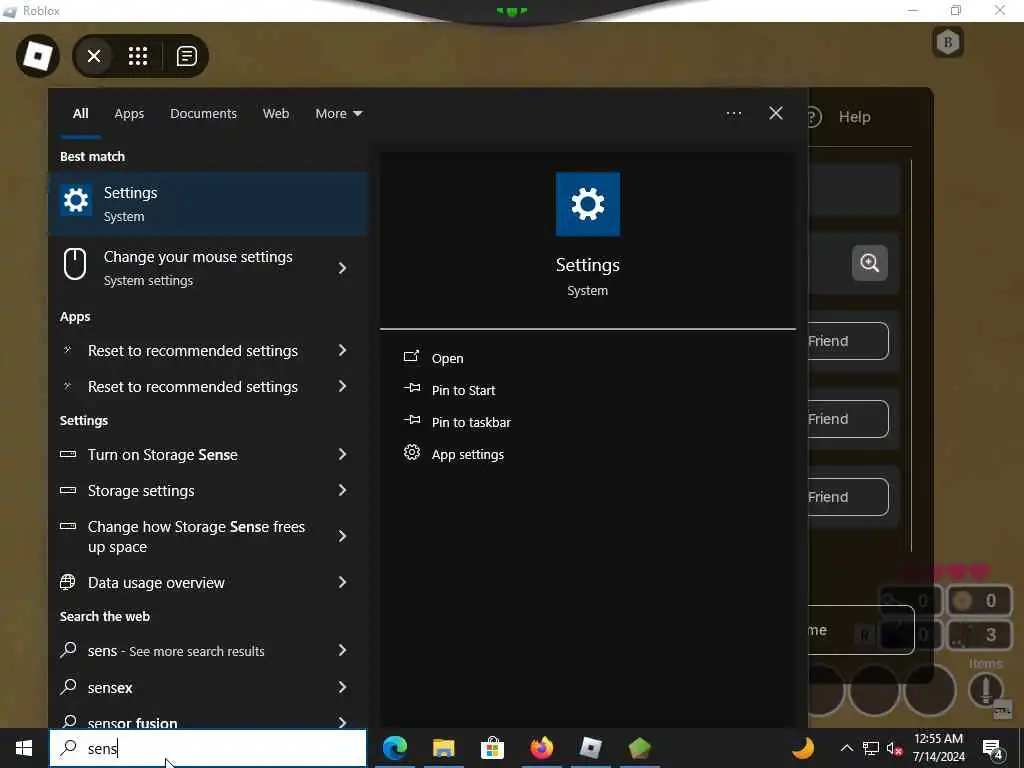Switch to the Web search tab
The height and width of the screenshot is (768, 1024).
coord(276,114)
